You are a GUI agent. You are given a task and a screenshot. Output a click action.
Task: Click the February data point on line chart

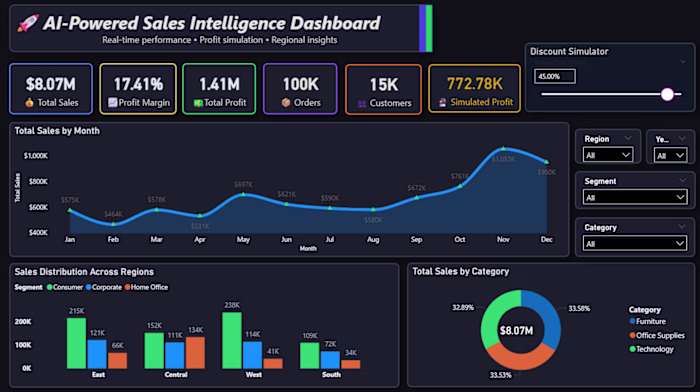tap(113, 224)
